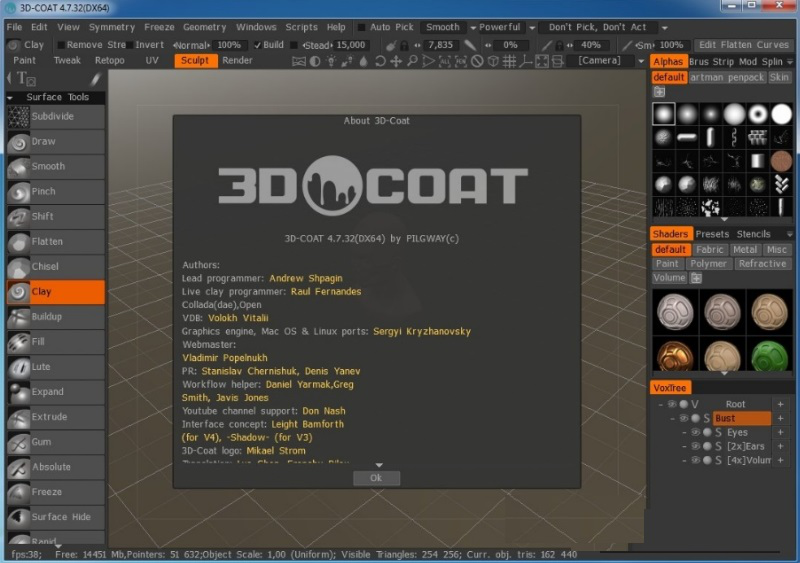Choose the Extrude tool icon
Viewport: 800px width, 563px height.
(19, 417)
